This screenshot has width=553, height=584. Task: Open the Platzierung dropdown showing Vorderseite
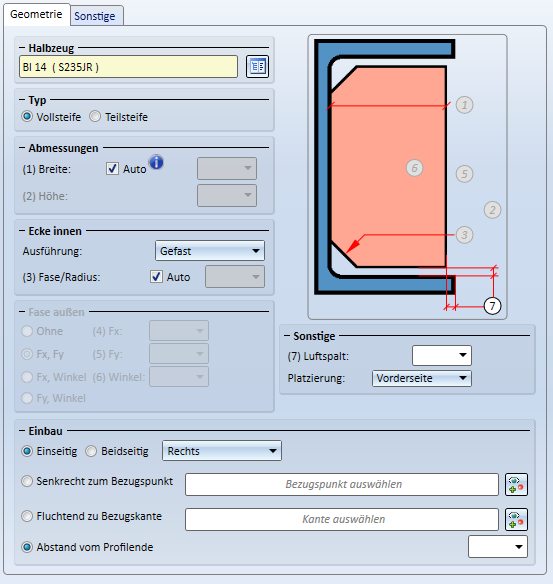pos(422,378)
